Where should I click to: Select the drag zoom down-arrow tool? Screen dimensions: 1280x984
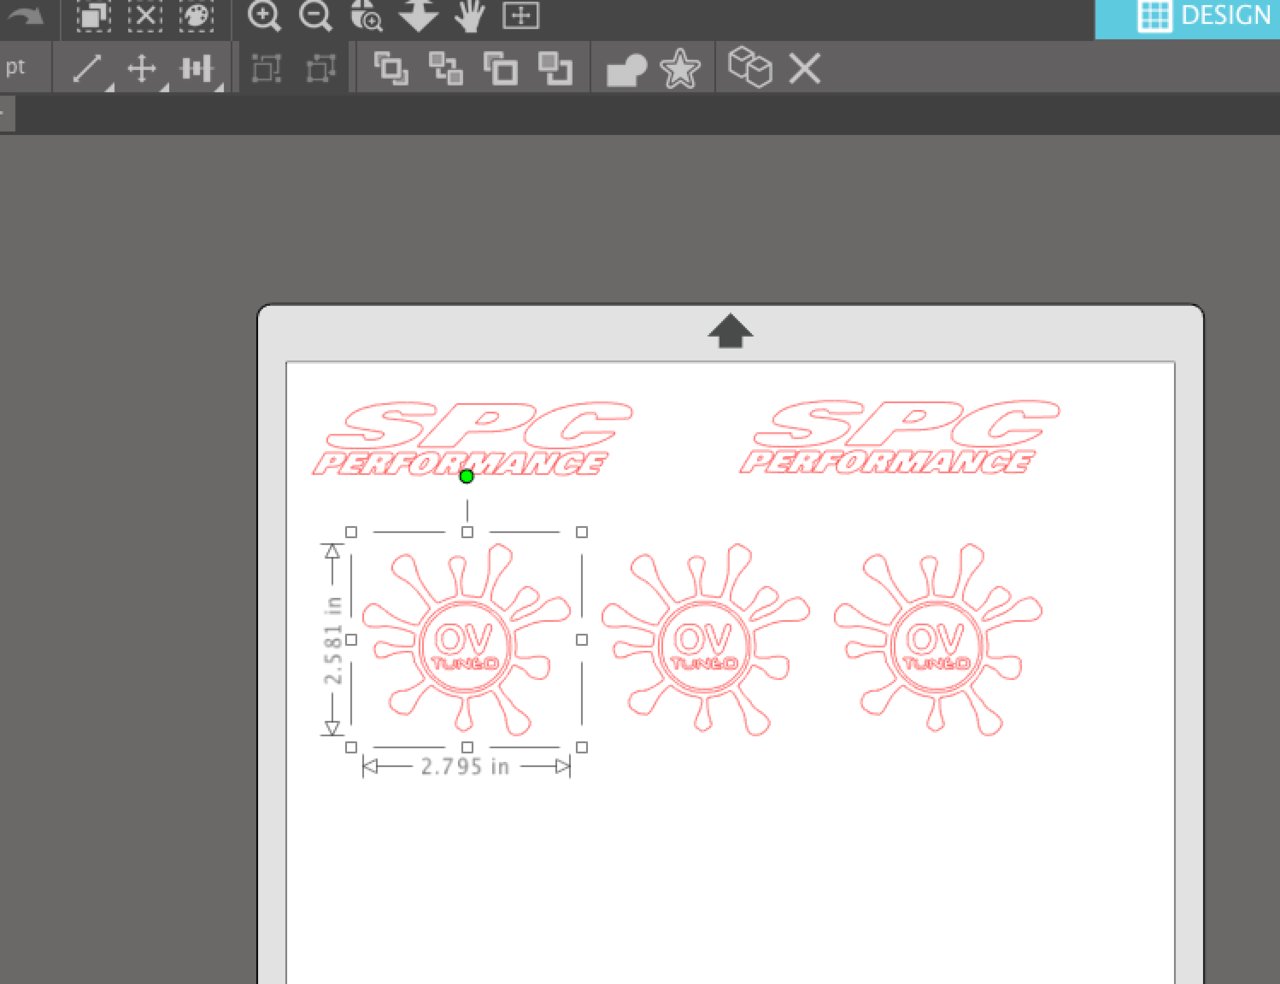coord(418,15)
